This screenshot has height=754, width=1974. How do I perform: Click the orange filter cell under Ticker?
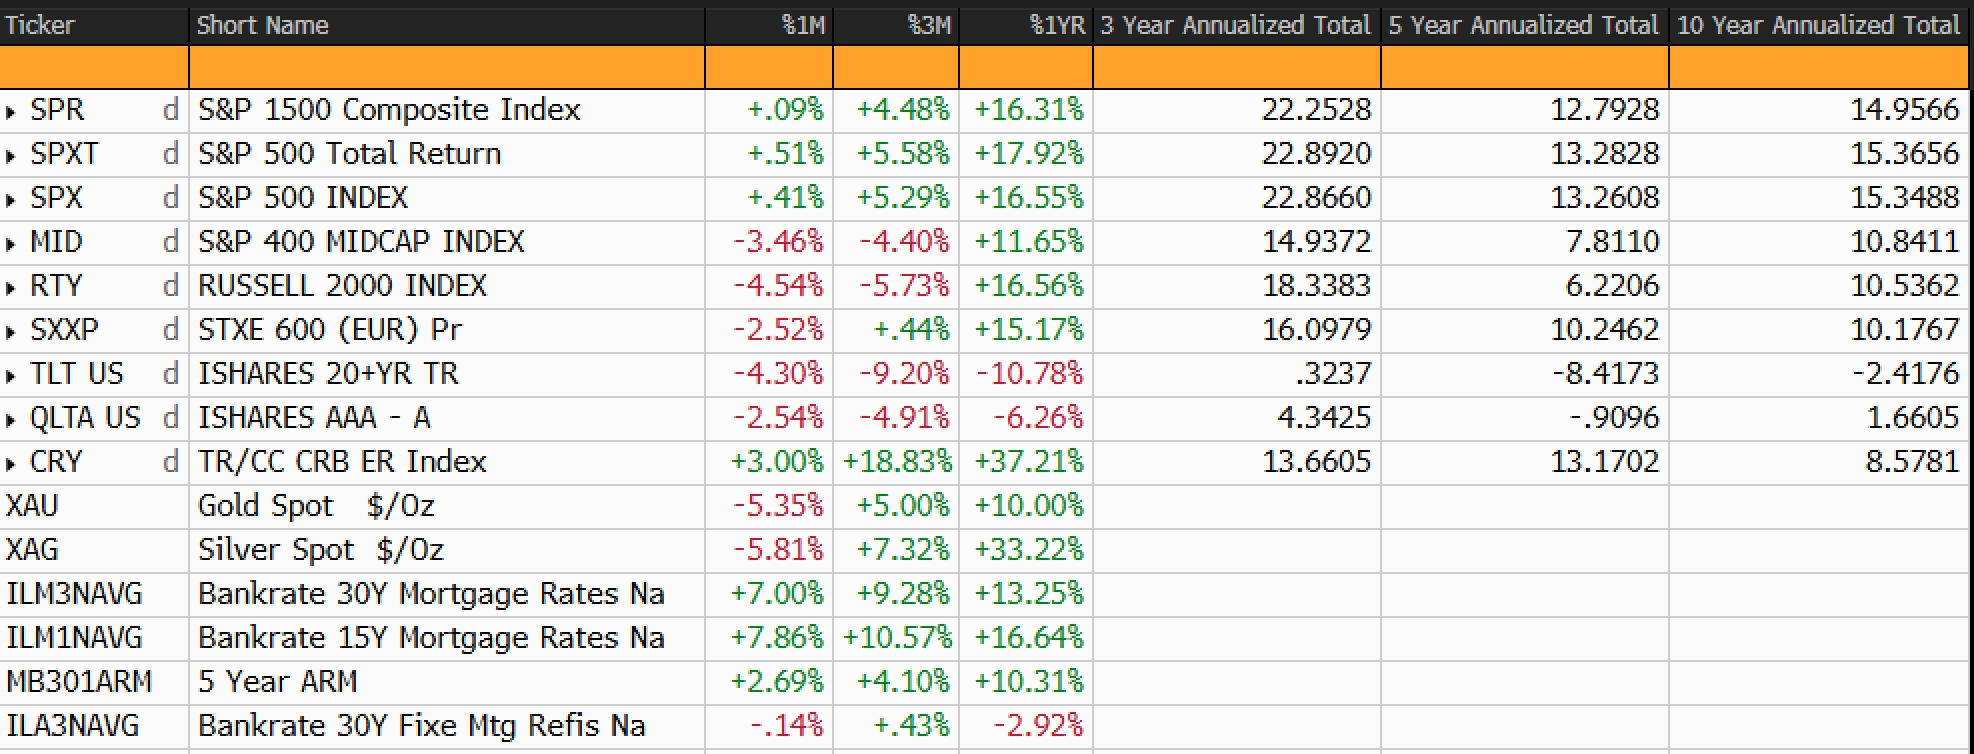94,67
